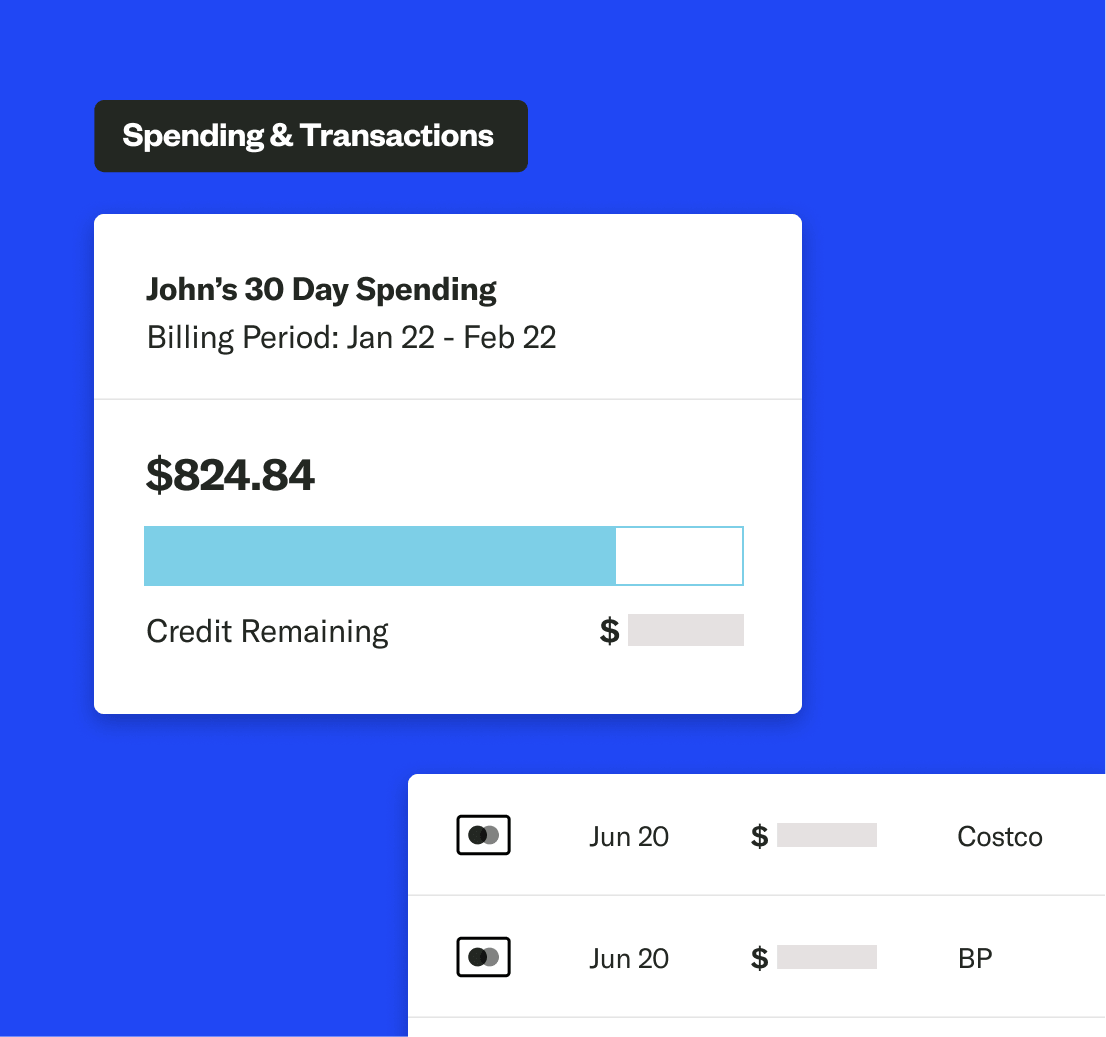The height and width of the screenshot is (1037, 1106).
Task: Reveal the hidden Credit Remaining amount
Action: pos(686,631)
